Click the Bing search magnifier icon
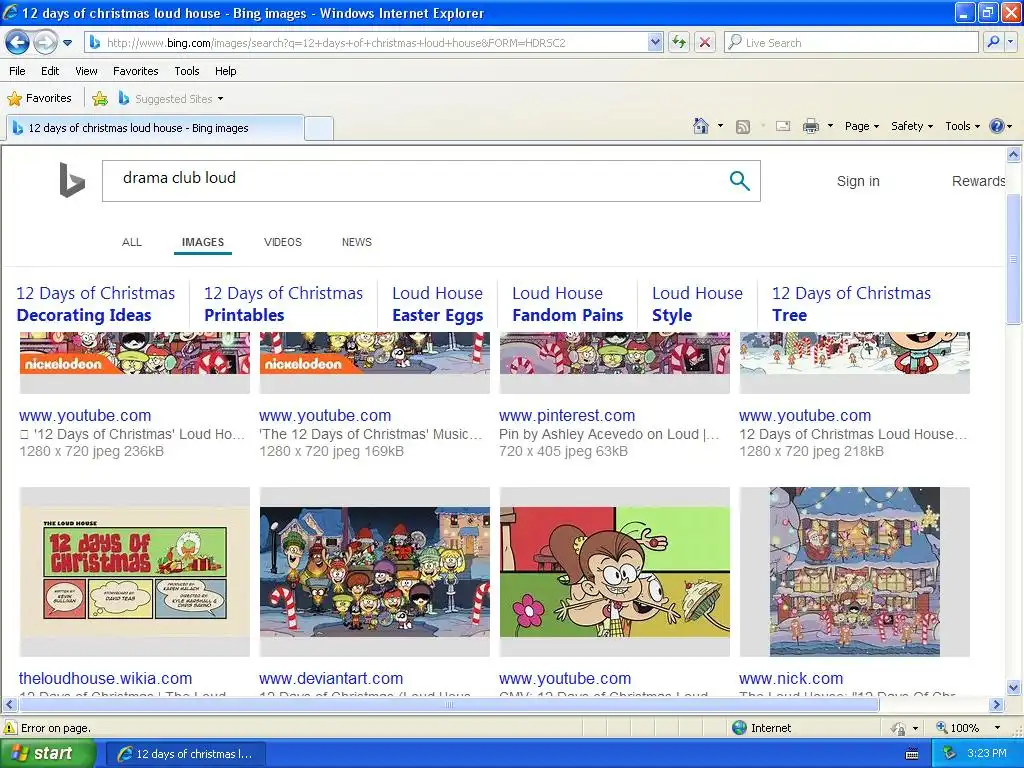 pos(739,181)
